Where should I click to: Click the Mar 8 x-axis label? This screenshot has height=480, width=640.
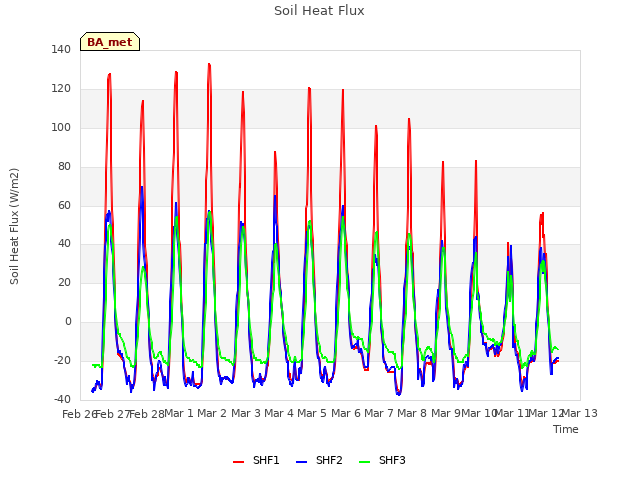[412, 413]
